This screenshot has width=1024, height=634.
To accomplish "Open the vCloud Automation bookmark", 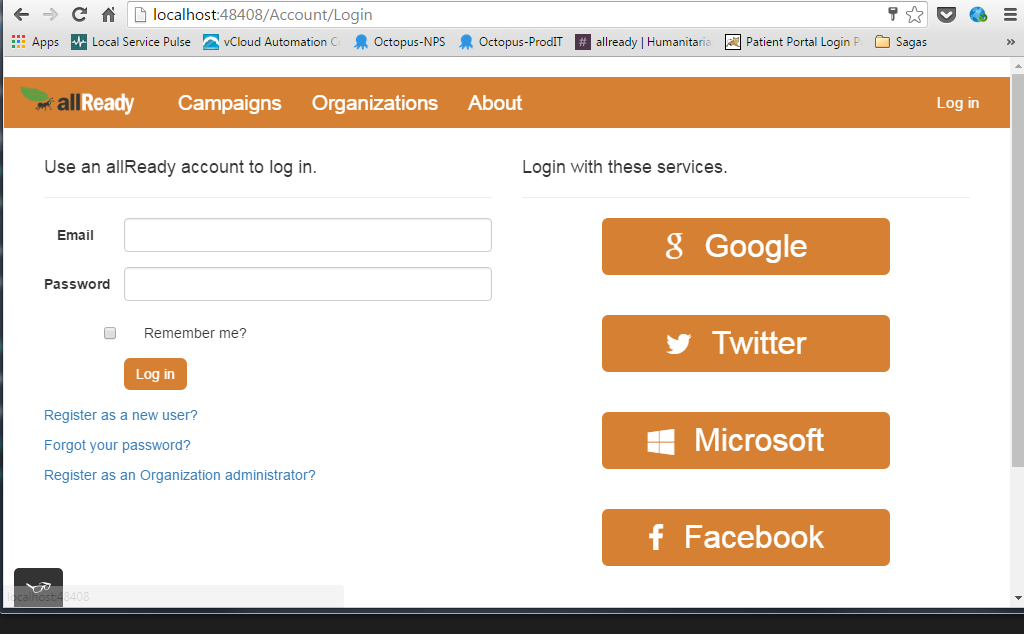I will (271, 42).
